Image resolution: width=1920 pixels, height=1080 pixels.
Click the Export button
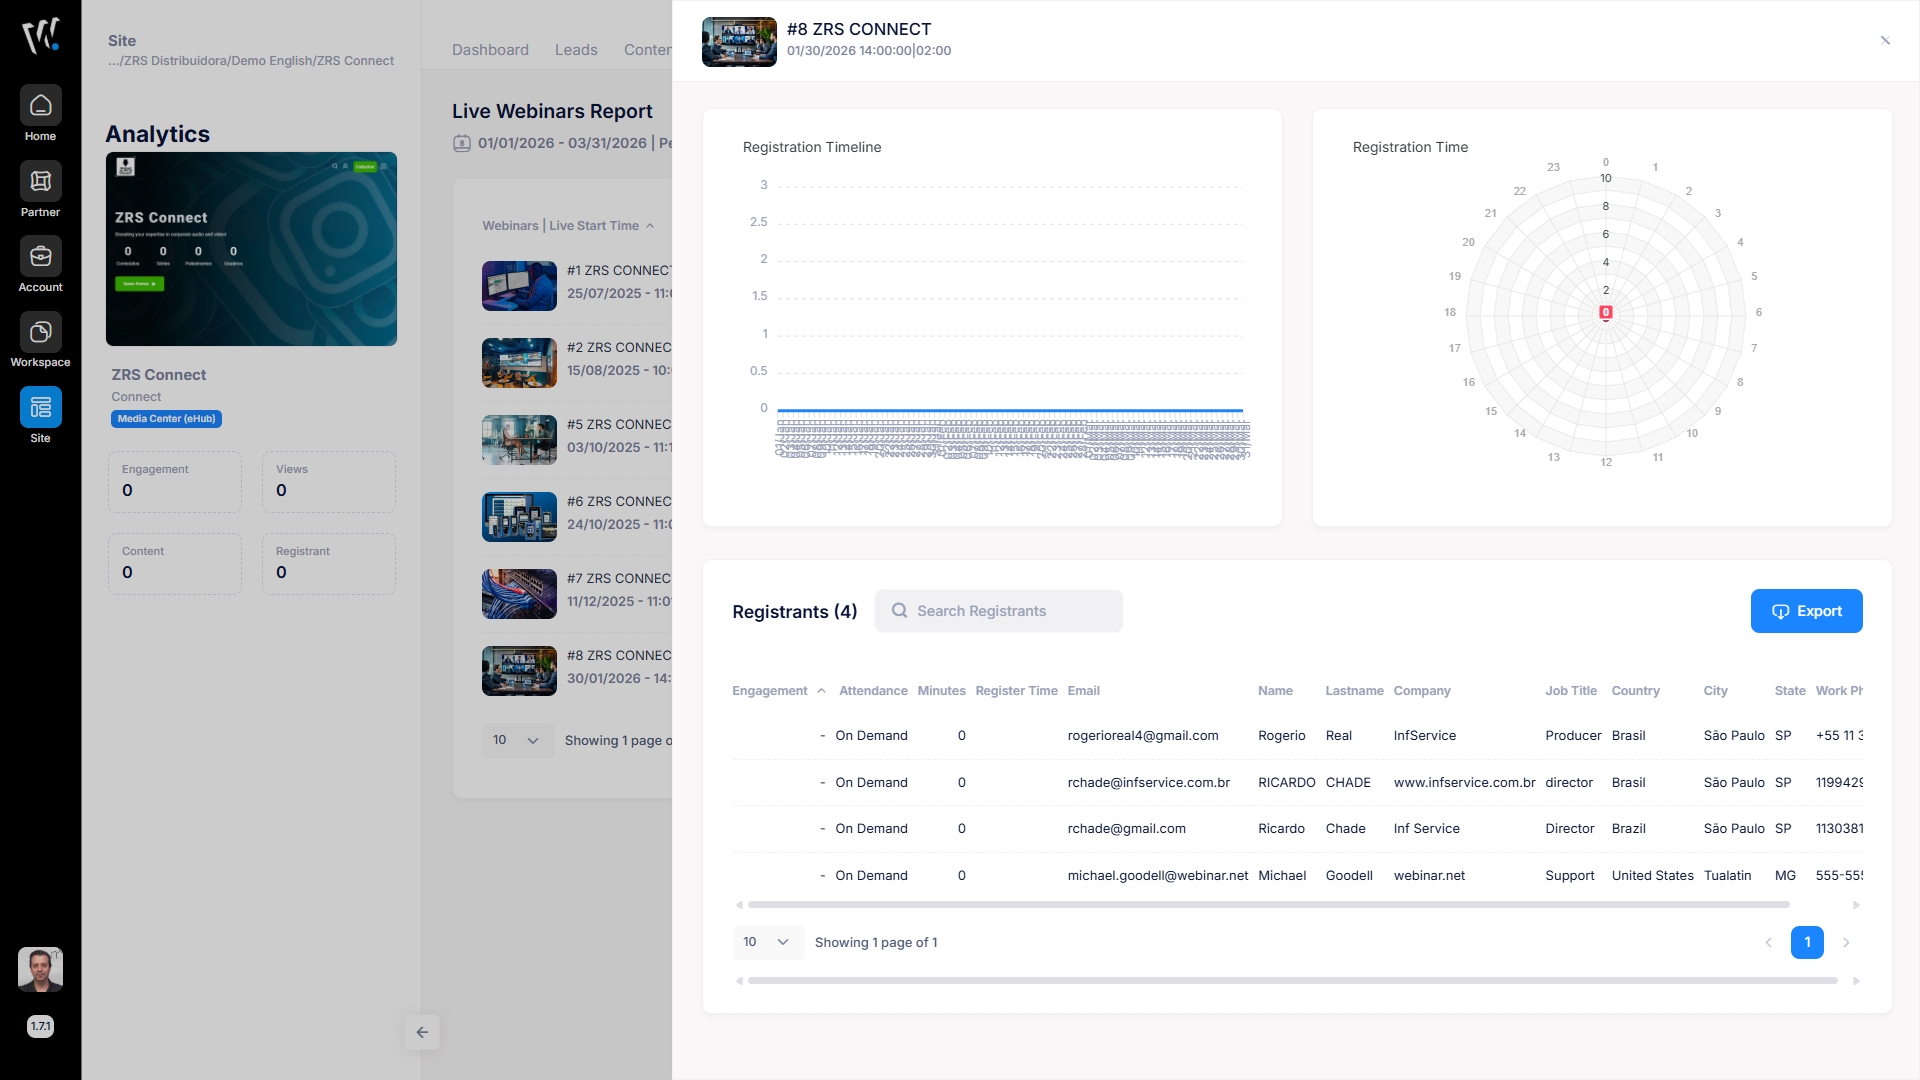pos(1806,611)
